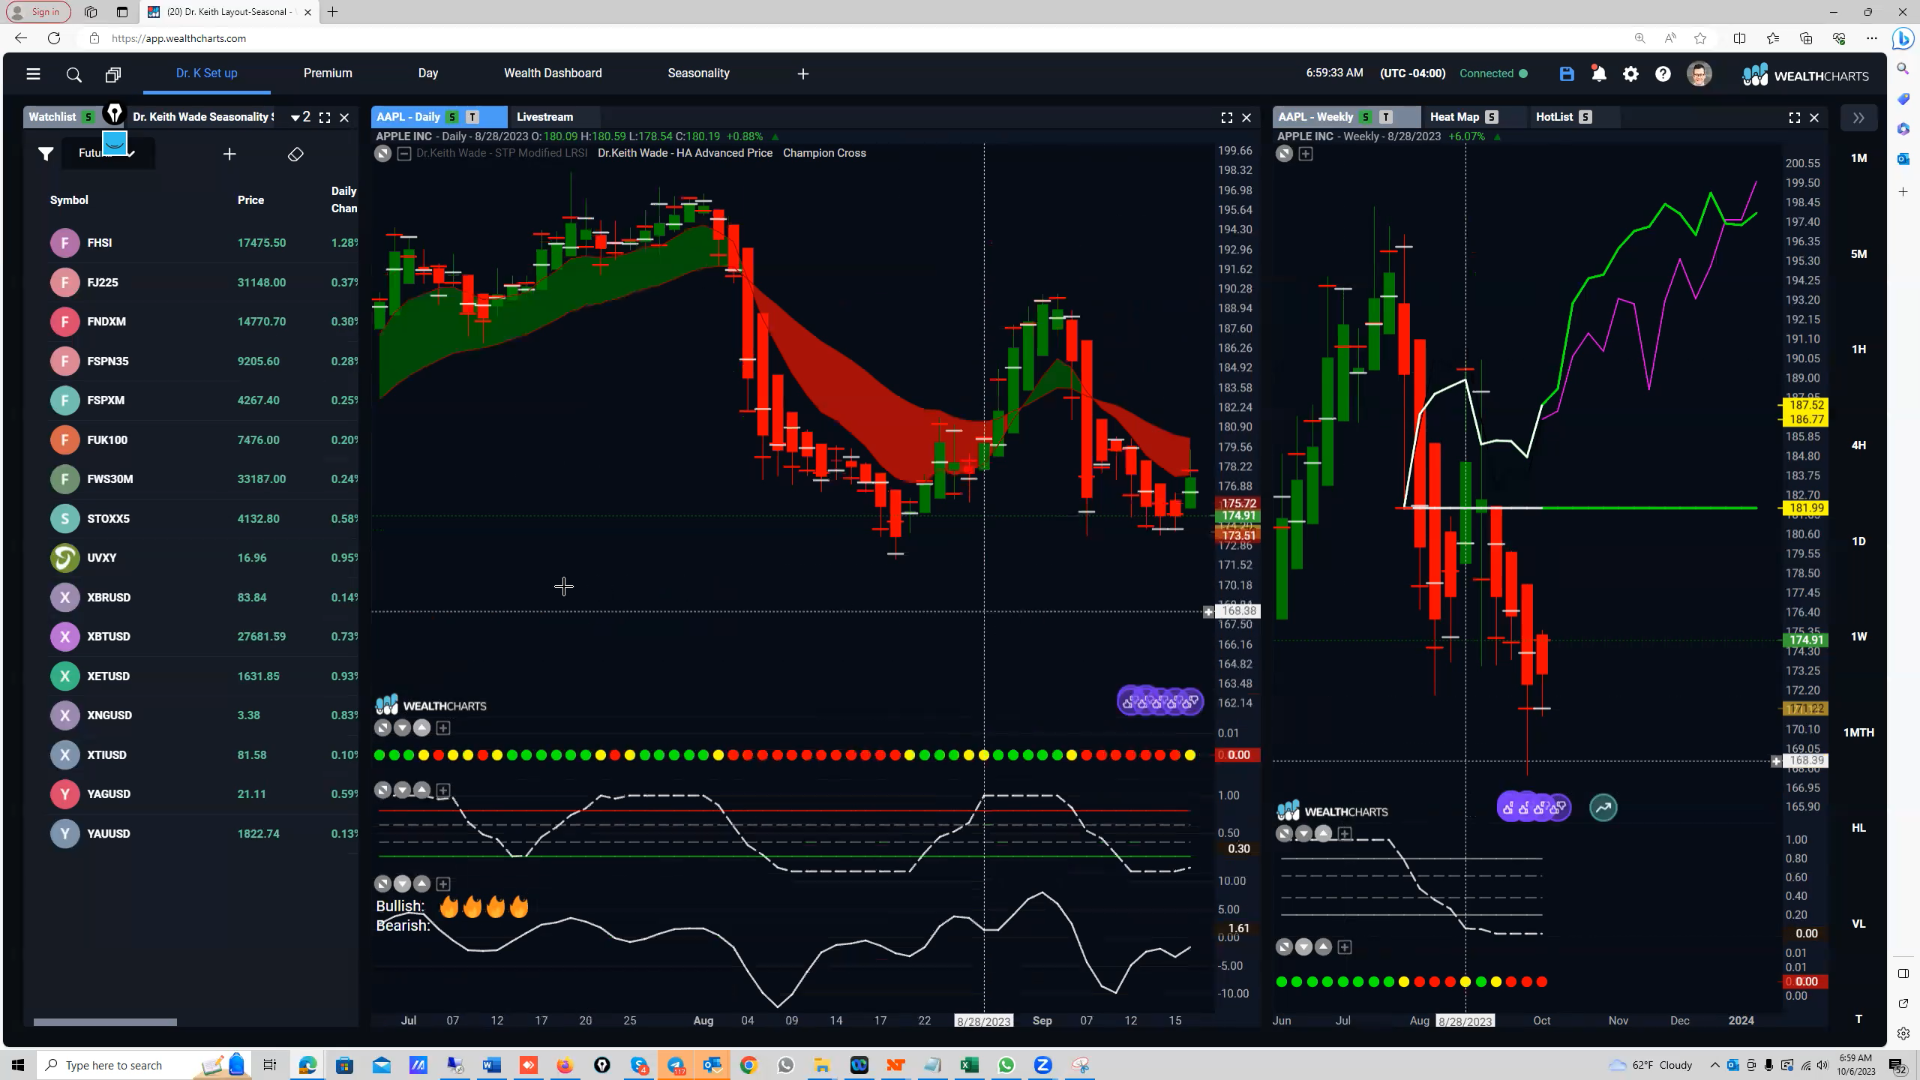Open the Seasonality layout tab
1920x1080 pixels.
(698, 74)
